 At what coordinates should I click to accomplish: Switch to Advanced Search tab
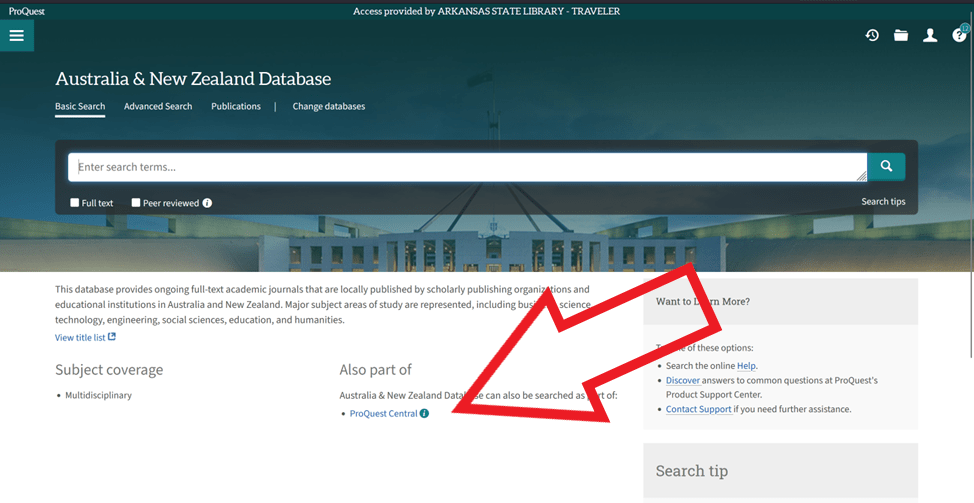158,107
